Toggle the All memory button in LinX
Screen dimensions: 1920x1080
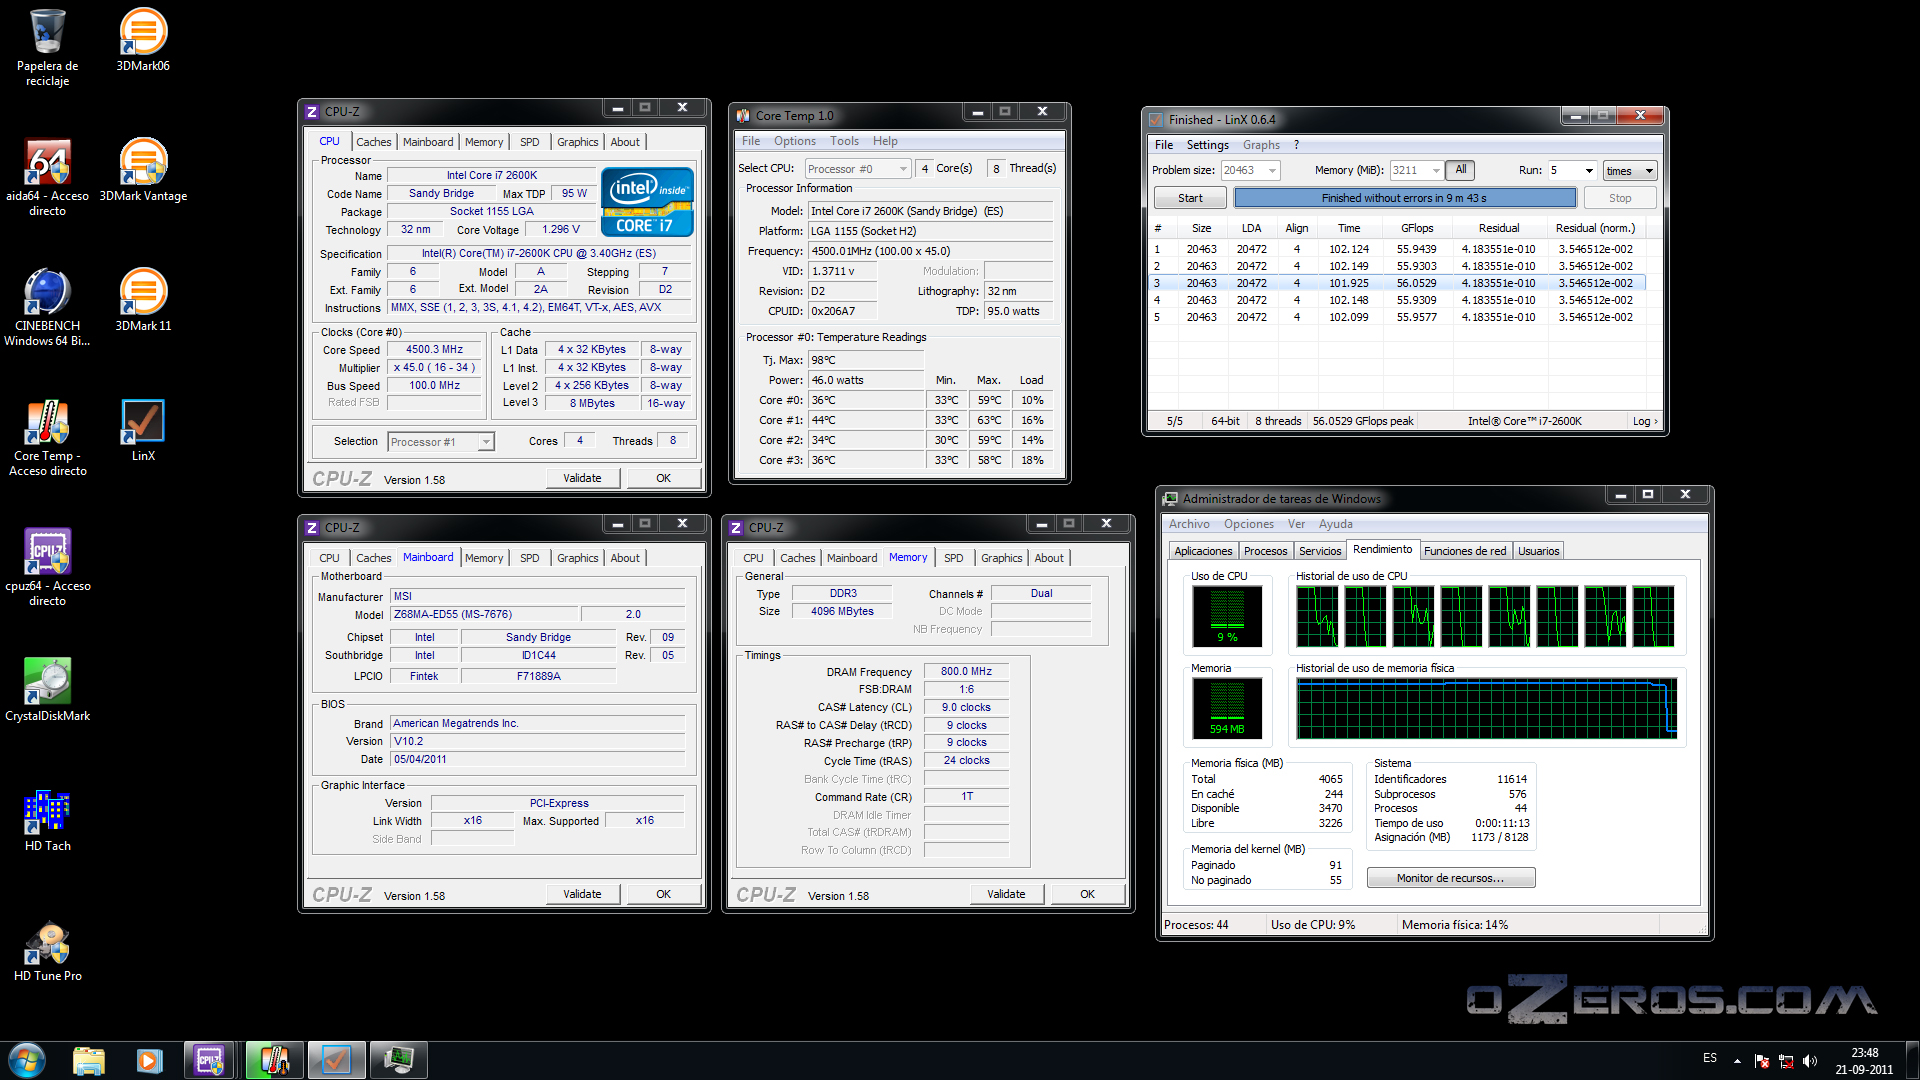click(x=1461, y=170)
